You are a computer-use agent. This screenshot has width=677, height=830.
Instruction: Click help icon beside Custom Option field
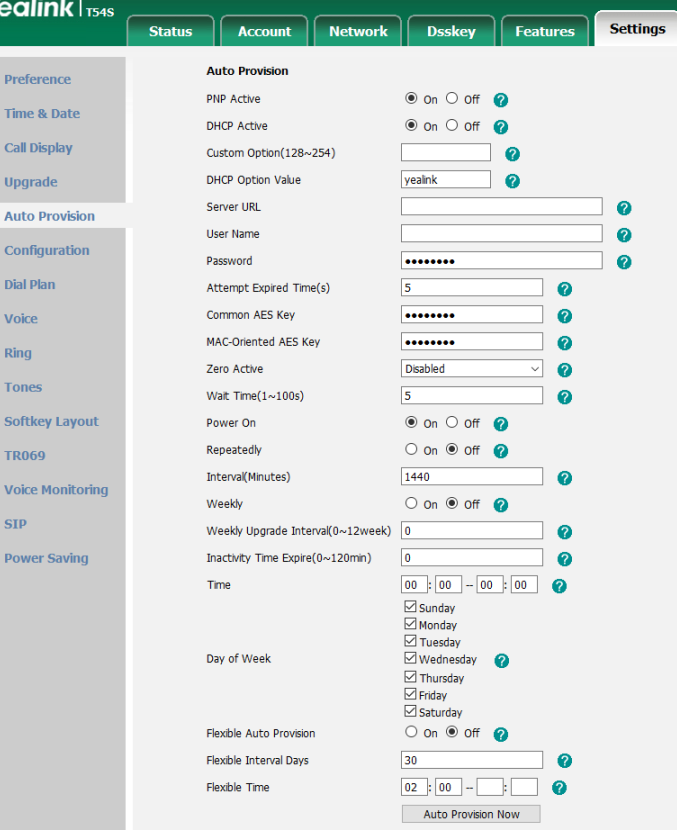512,154
